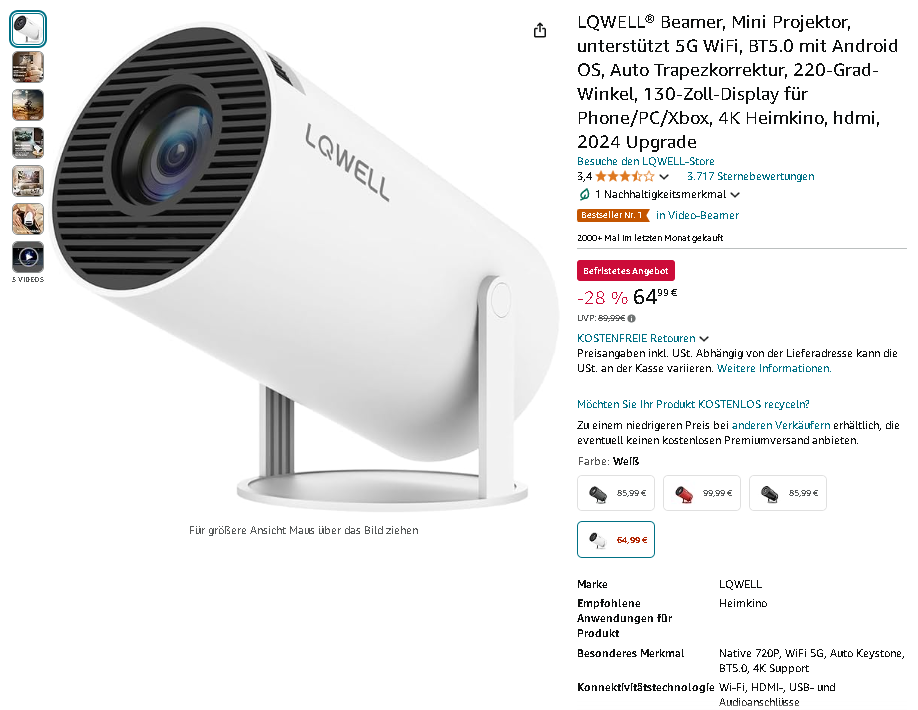Click the Weitere Informationen link
The height and width of the screenshot is (710, 918).
pyautogui.click(x=774, y=368)
